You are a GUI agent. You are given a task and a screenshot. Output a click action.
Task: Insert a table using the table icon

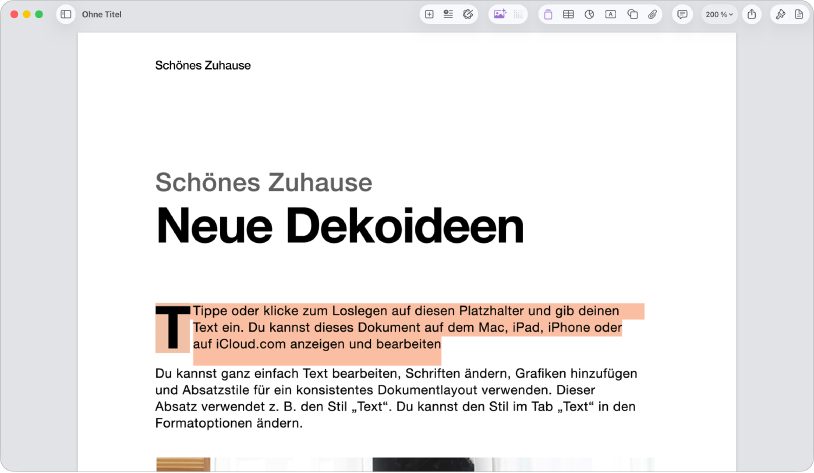click(568, 15)
